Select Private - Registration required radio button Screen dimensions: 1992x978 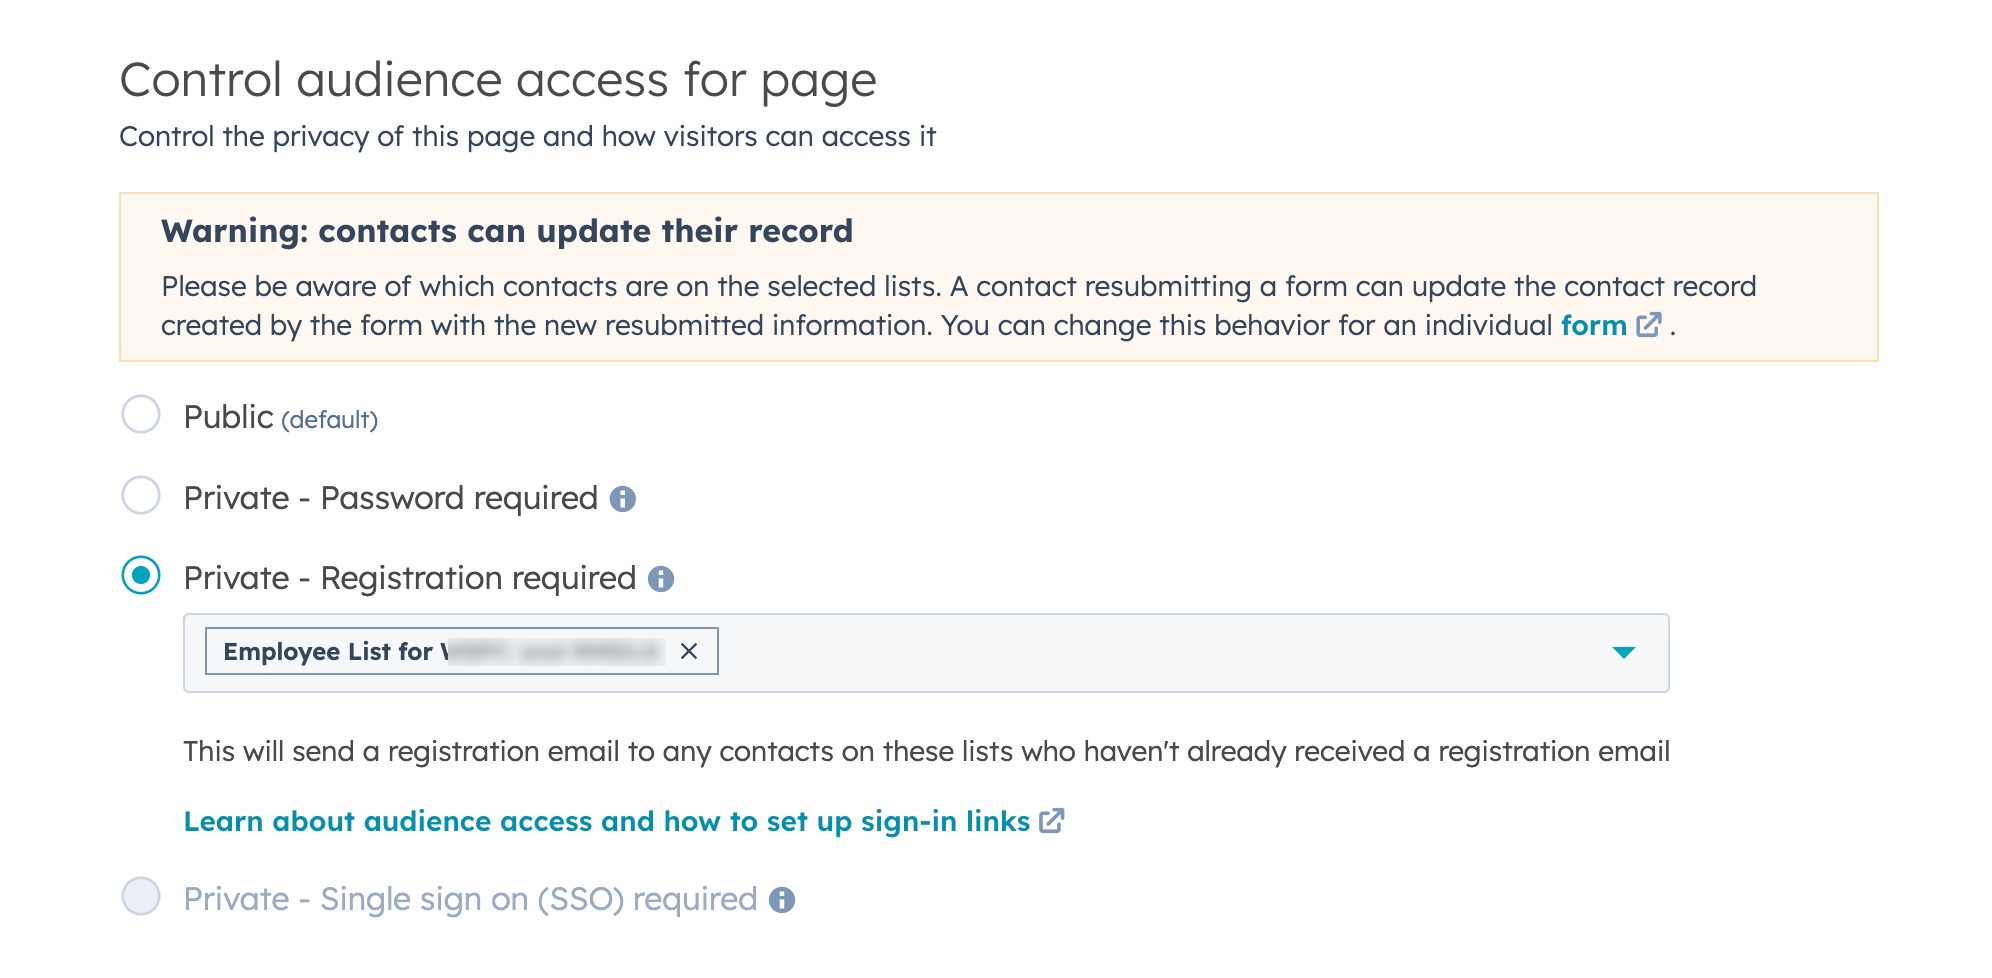[x=141, y=576]
